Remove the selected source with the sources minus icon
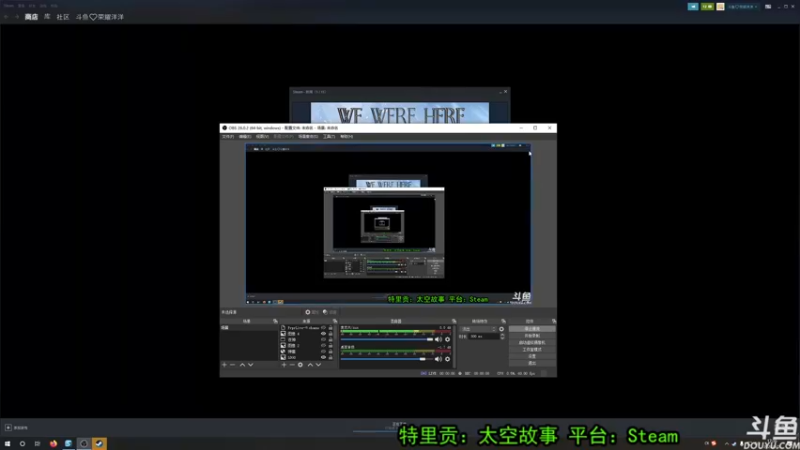800x450 pixels. (x=292, y=365)
